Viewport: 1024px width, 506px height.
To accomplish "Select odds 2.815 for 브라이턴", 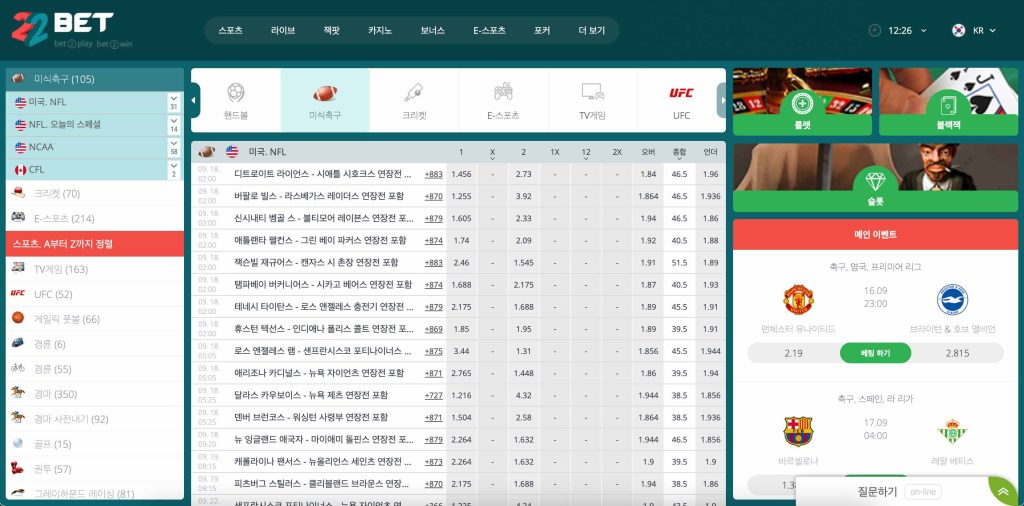I will point(957,353).
